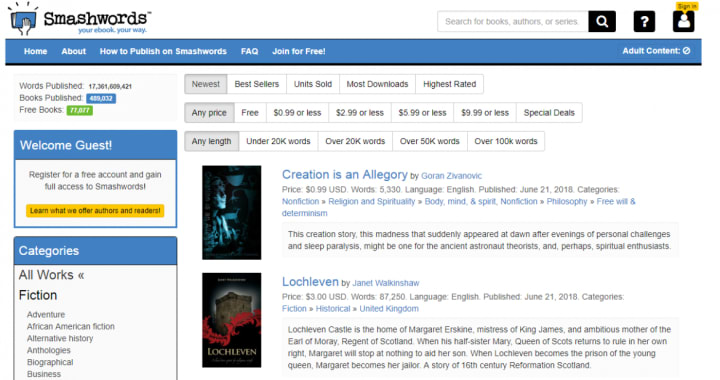Open the Lochleven cover thumbnail
720x380 pixels.
pyautogui.click(x=232, y=320)
